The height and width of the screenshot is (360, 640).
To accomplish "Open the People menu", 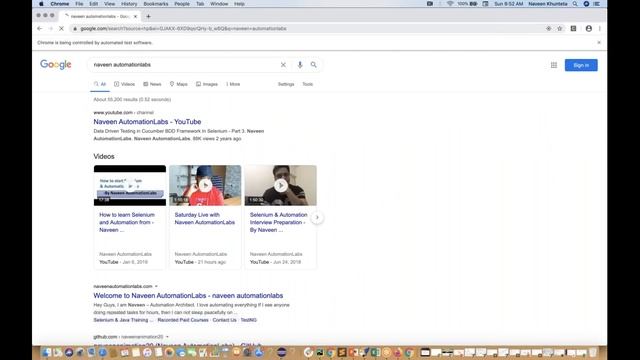I will pos(182,4).
